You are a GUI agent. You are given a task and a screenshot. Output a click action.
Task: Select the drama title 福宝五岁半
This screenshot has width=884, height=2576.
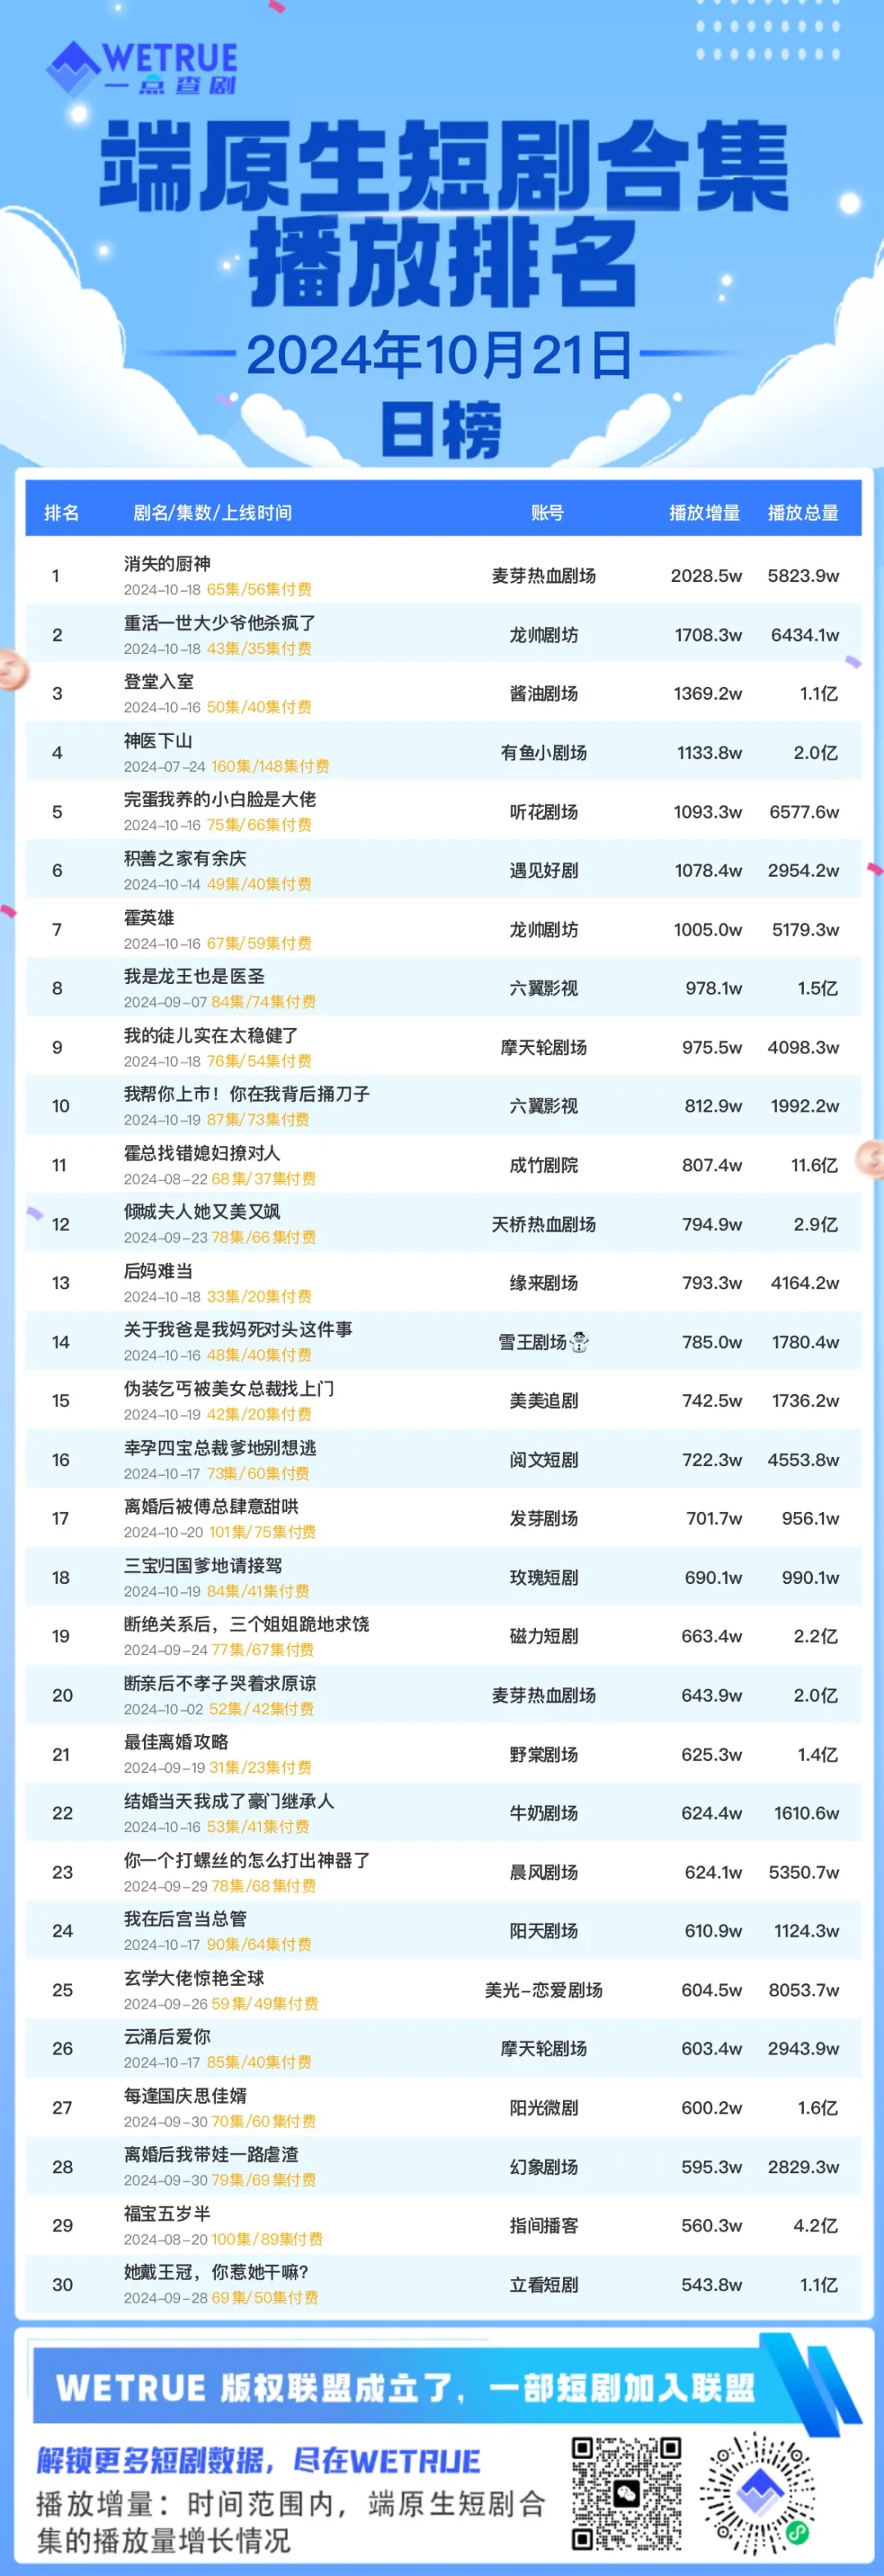(167, 2213)
